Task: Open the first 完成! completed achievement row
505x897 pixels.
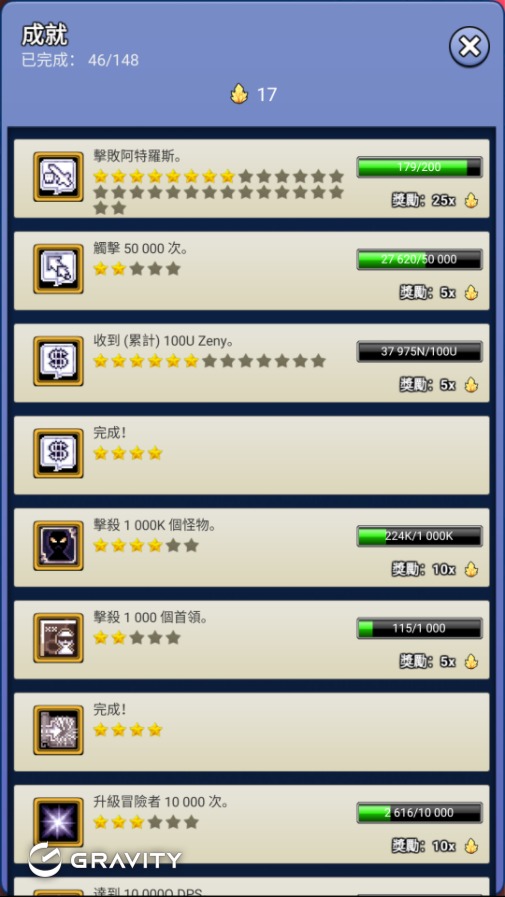Action: 252,455
